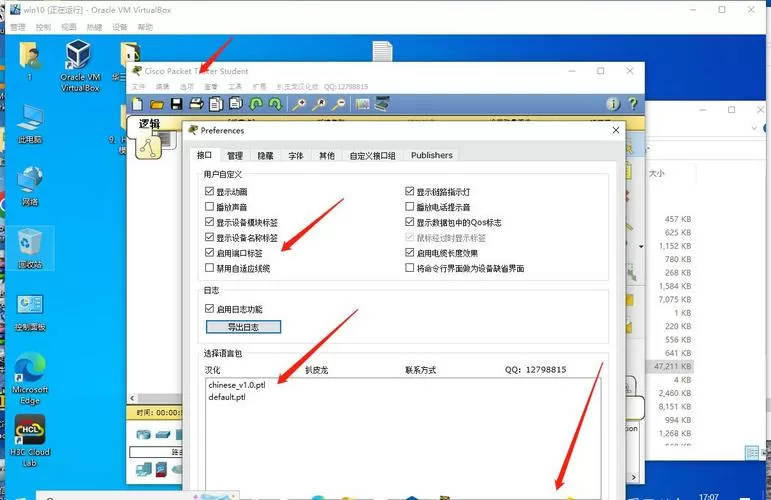Screen dimensions: 771x500
Task: Click the Save floppy disk toolbar icon
Action: click(x=177, y=104)
